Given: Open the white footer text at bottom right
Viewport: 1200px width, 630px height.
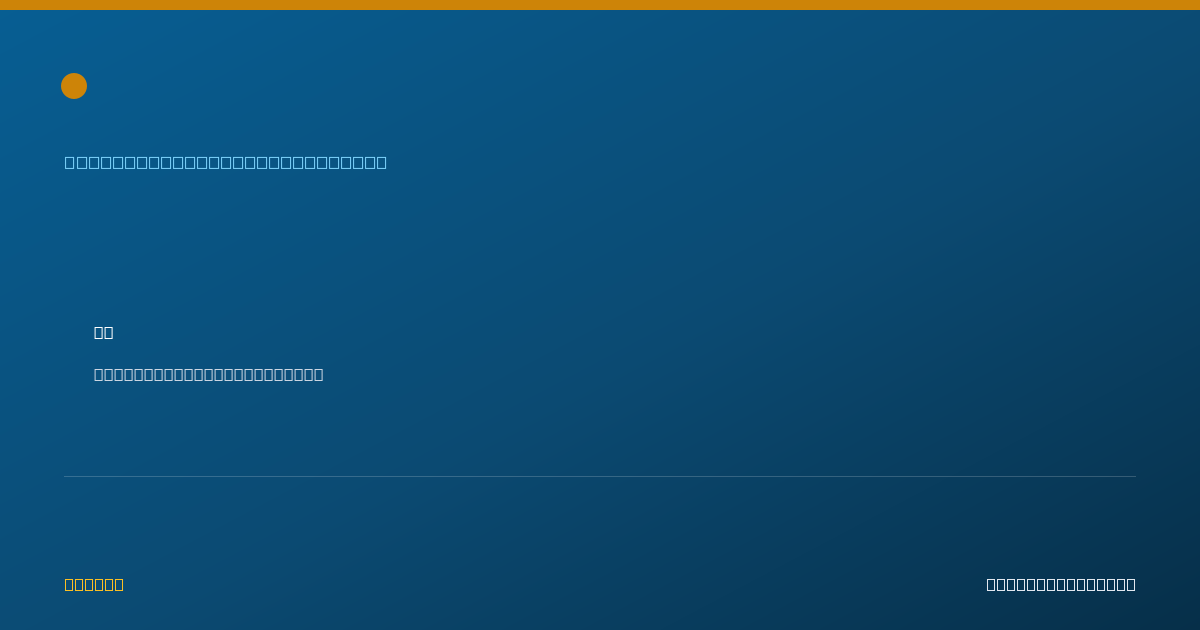Looking at the screenshot, I should click(x=1061, y=584).
